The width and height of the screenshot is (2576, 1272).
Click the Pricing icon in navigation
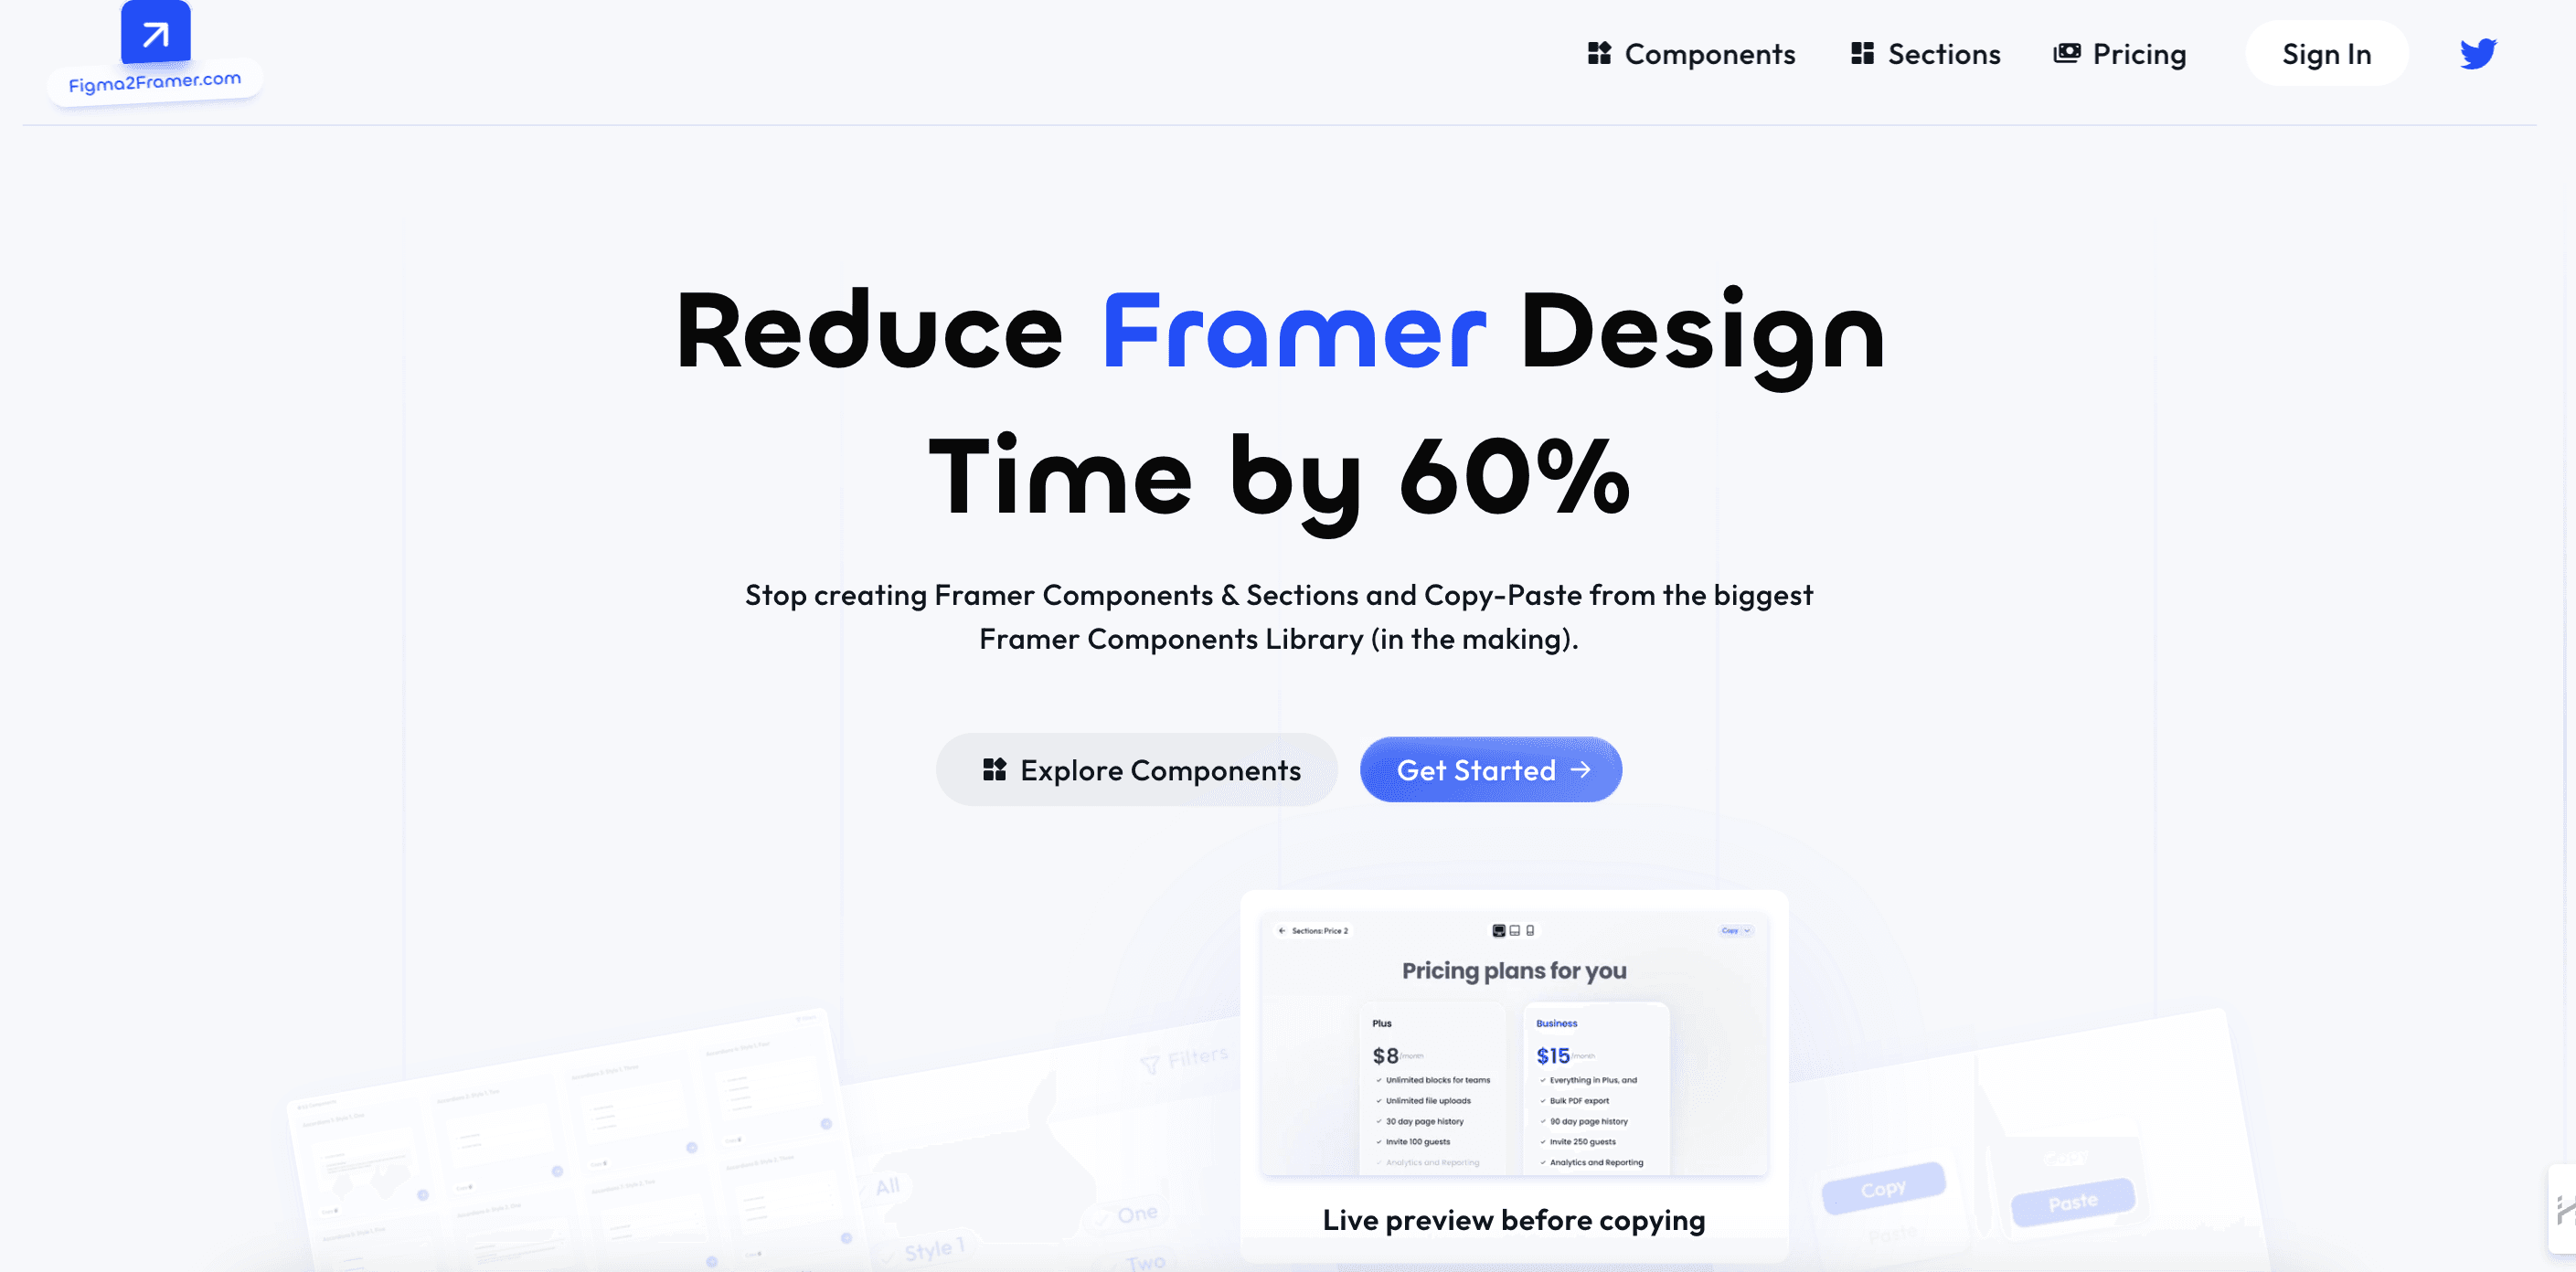point(2067,52)
